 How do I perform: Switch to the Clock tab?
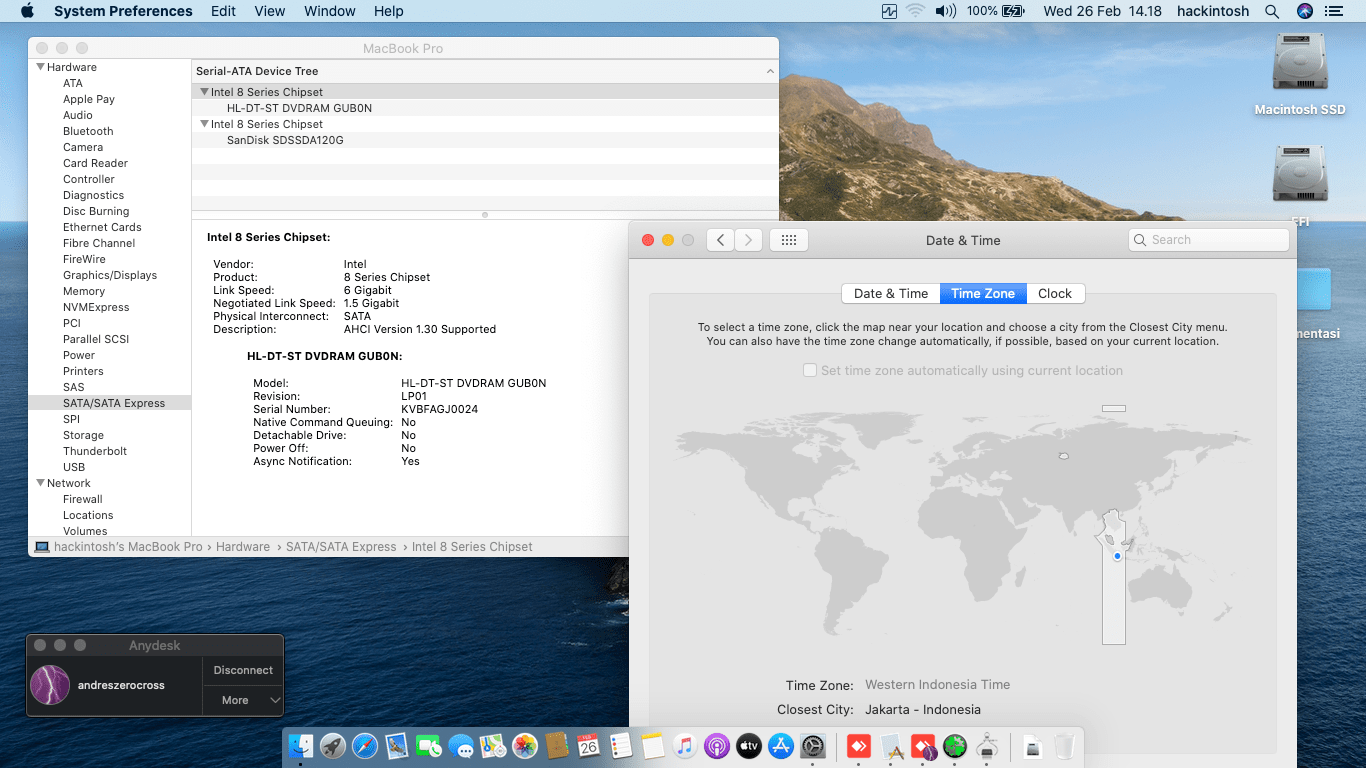(1055, 293)
